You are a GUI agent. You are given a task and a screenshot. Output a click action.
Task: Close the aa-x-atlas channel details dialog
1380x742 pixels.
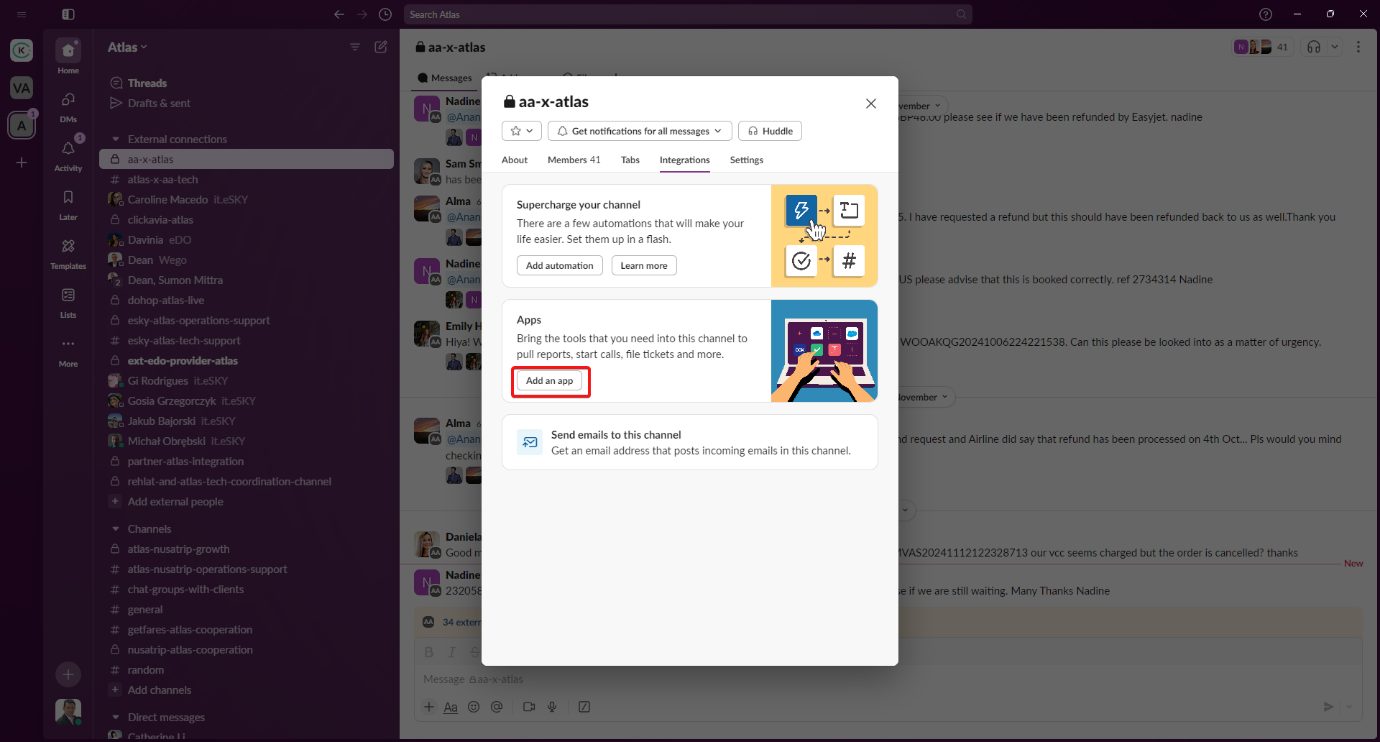pyautogui.click(x=870, y=103)
